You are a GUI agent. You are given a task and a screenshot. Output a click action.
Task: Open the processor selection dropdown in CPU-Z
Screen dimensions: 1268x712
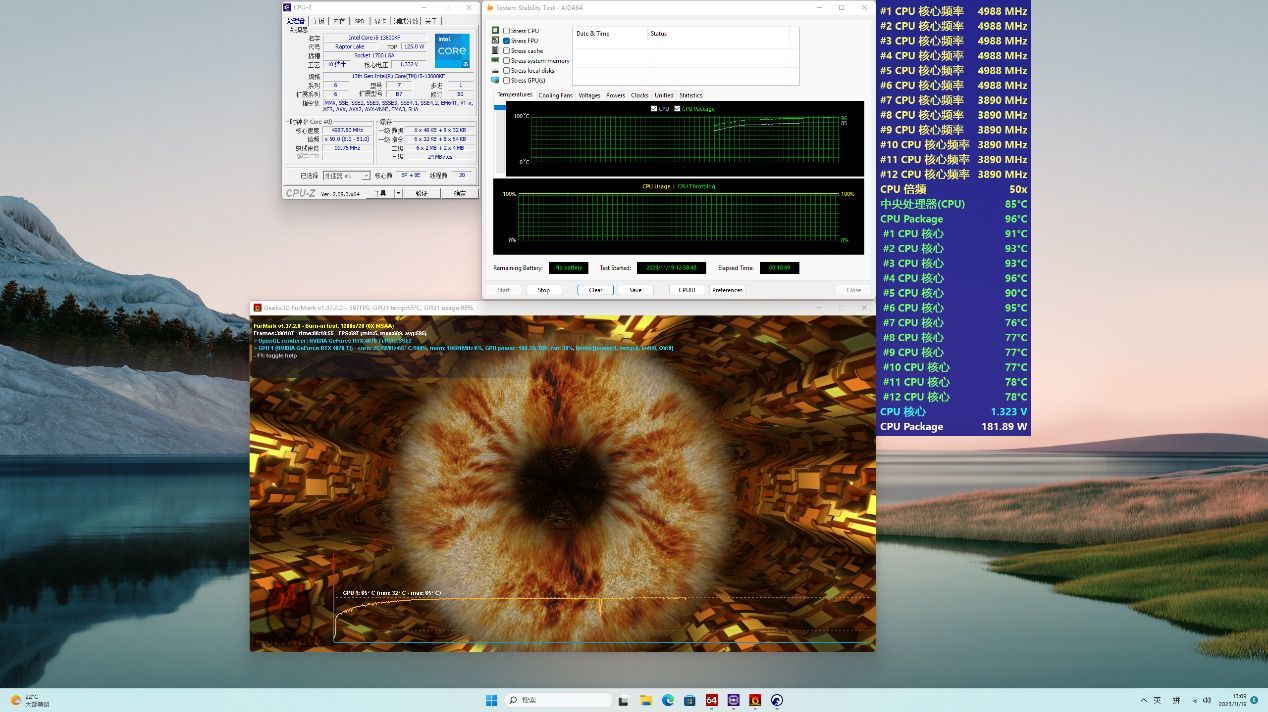tap(345, 175)
